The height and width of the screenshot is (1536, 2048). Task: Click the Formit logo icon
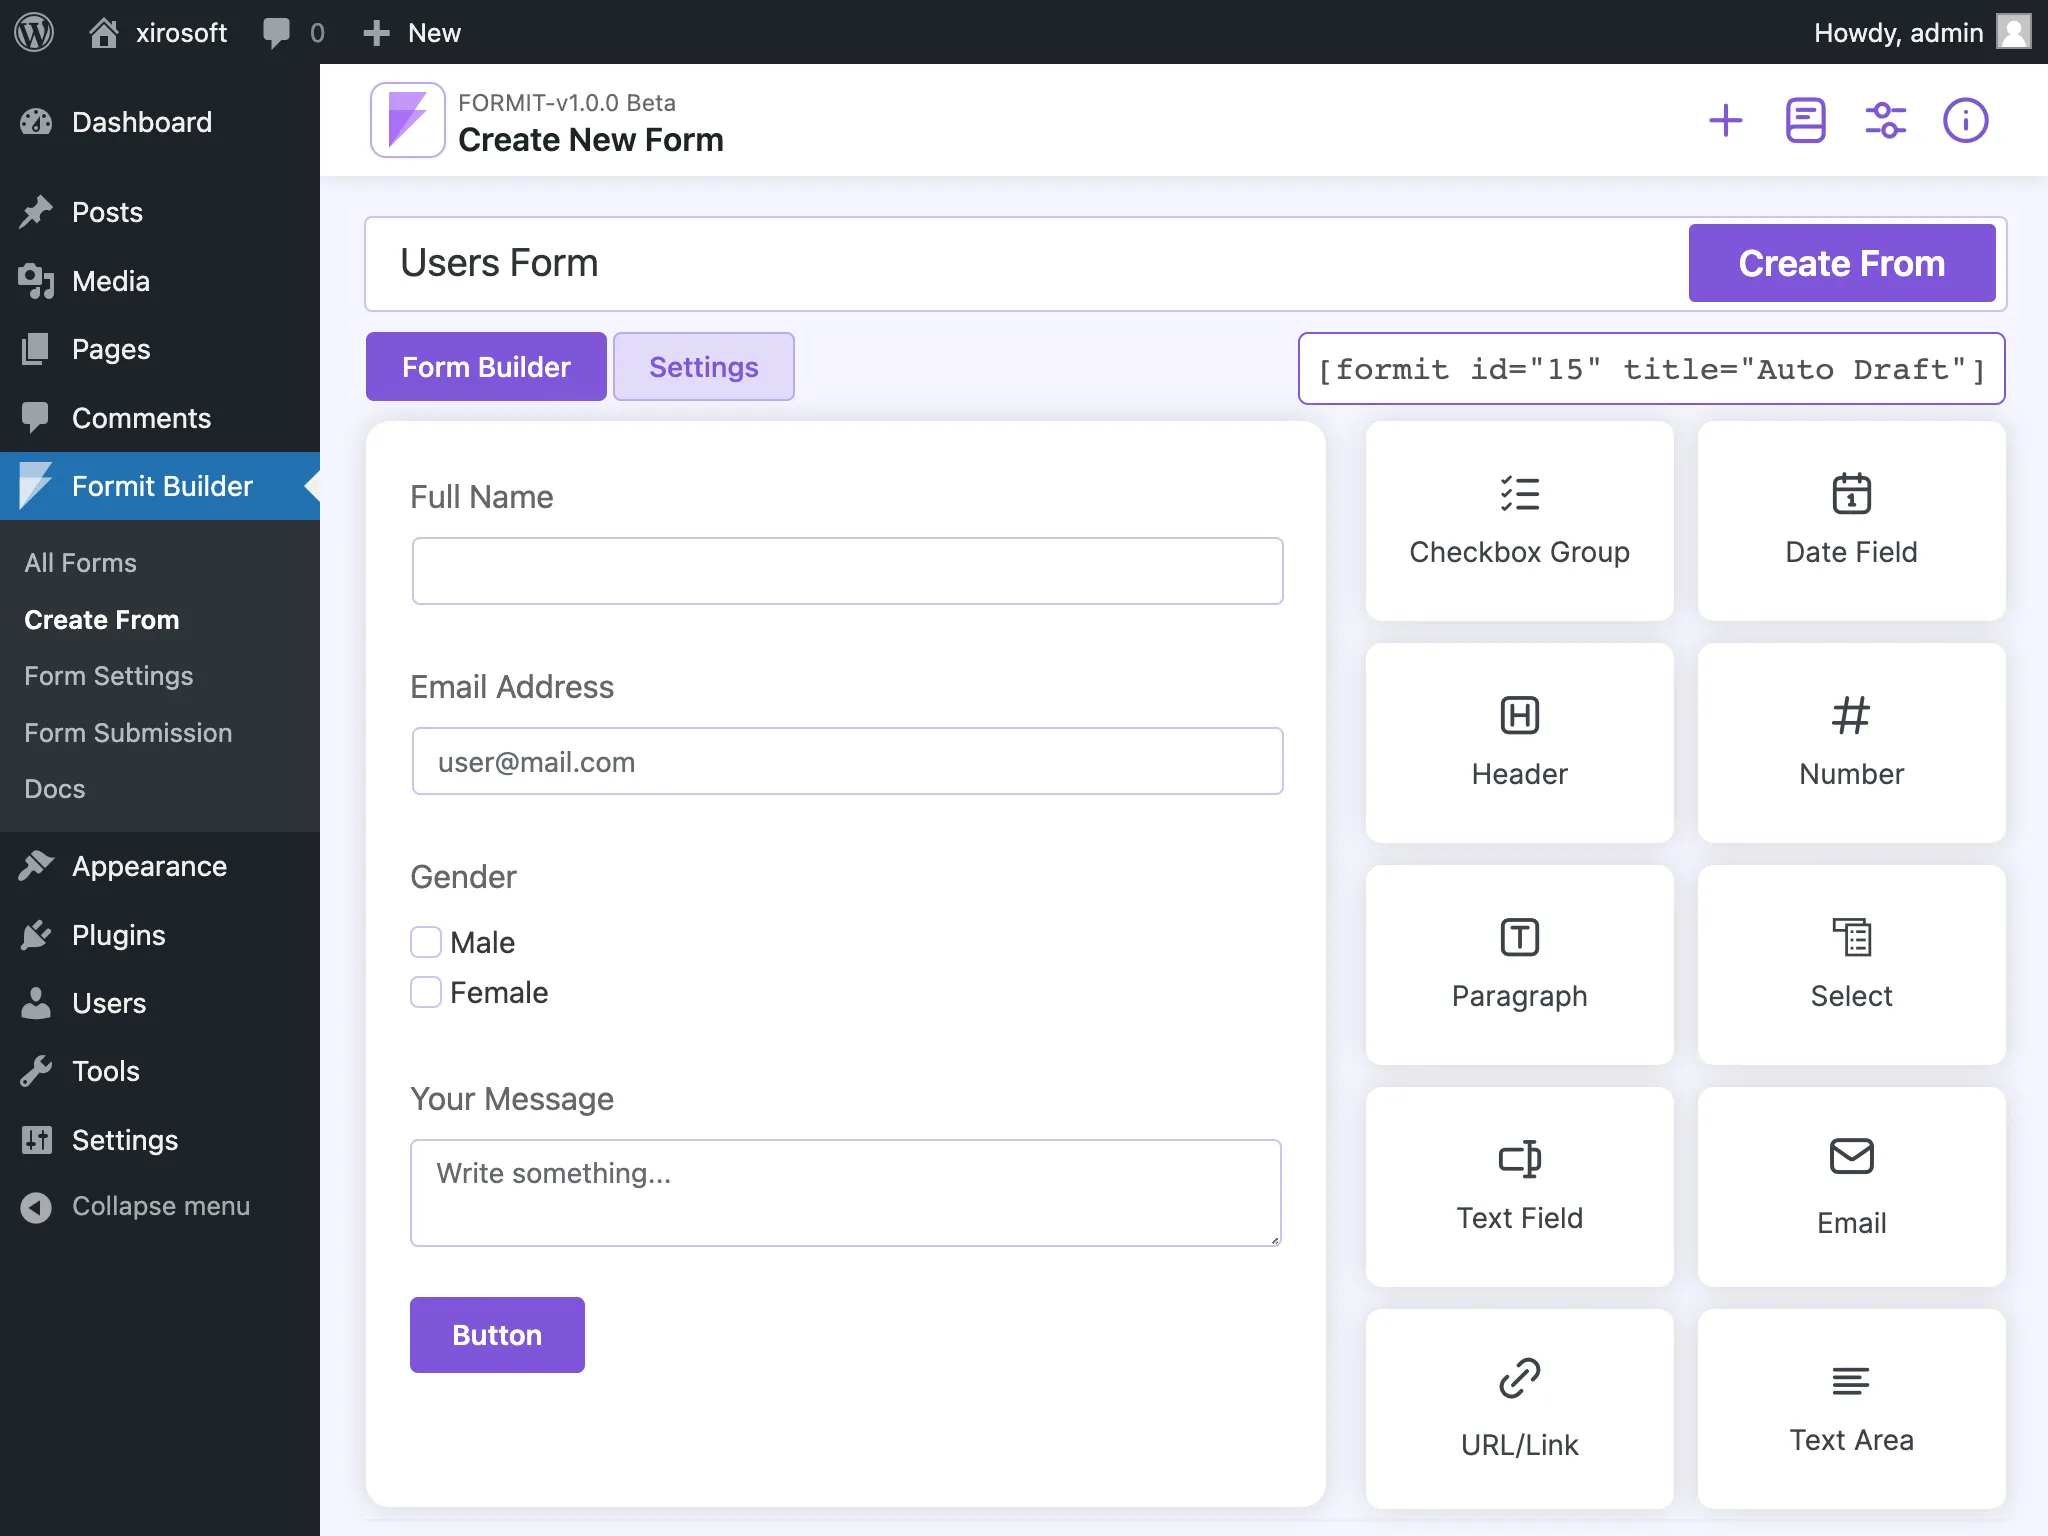pos(407,120)
